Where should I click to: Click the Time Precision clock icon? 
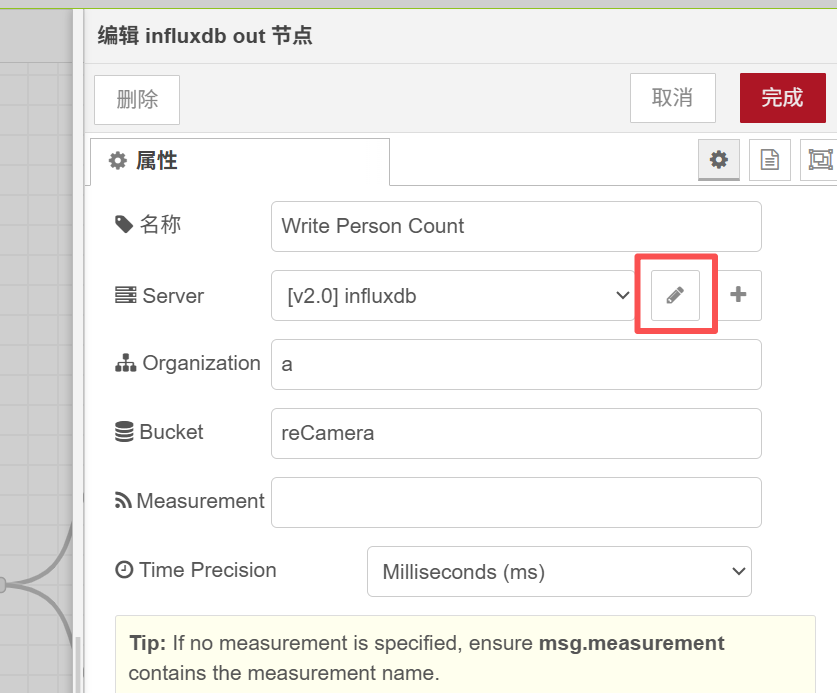coord(125,570)
